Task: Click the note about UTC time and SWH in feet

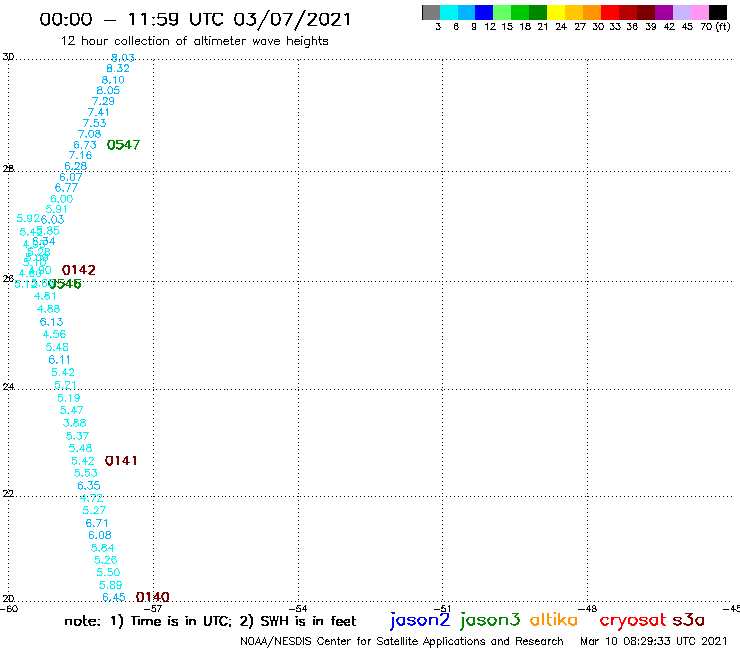Action: tap(210, 621)
